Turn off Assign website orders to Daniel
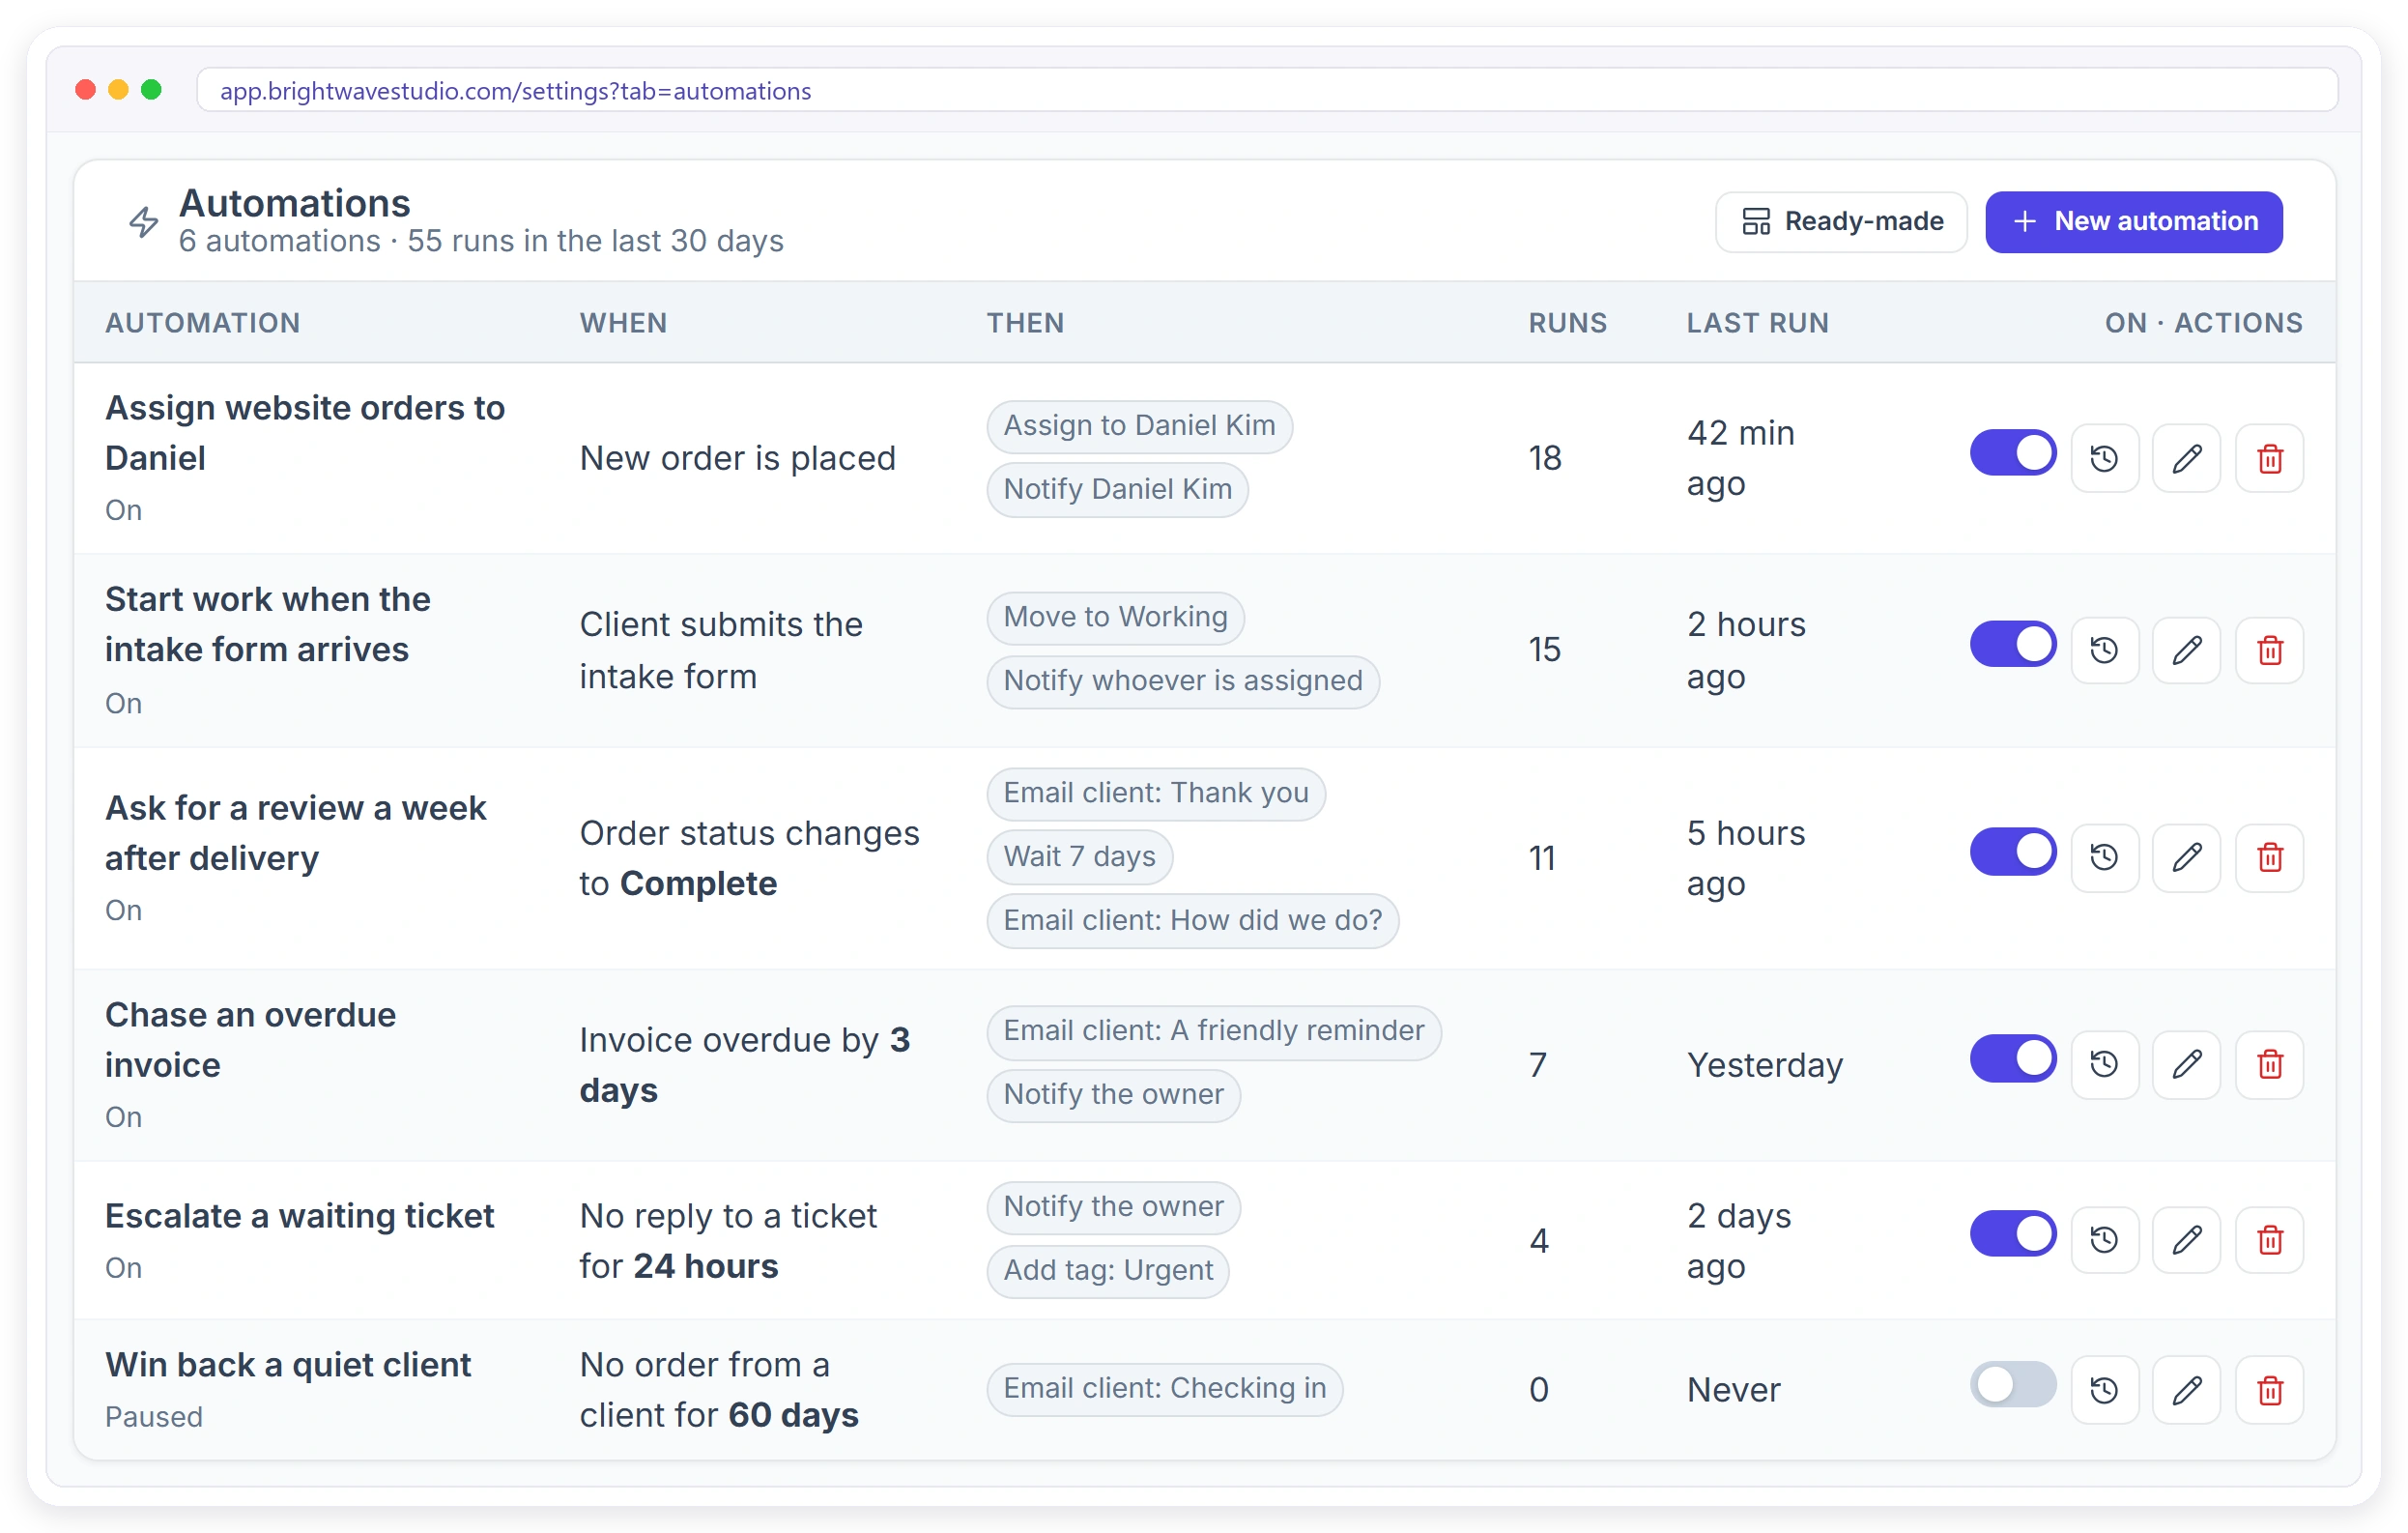The height and width of the screenshot is (1533, 2408). [x=2012, y=452]
